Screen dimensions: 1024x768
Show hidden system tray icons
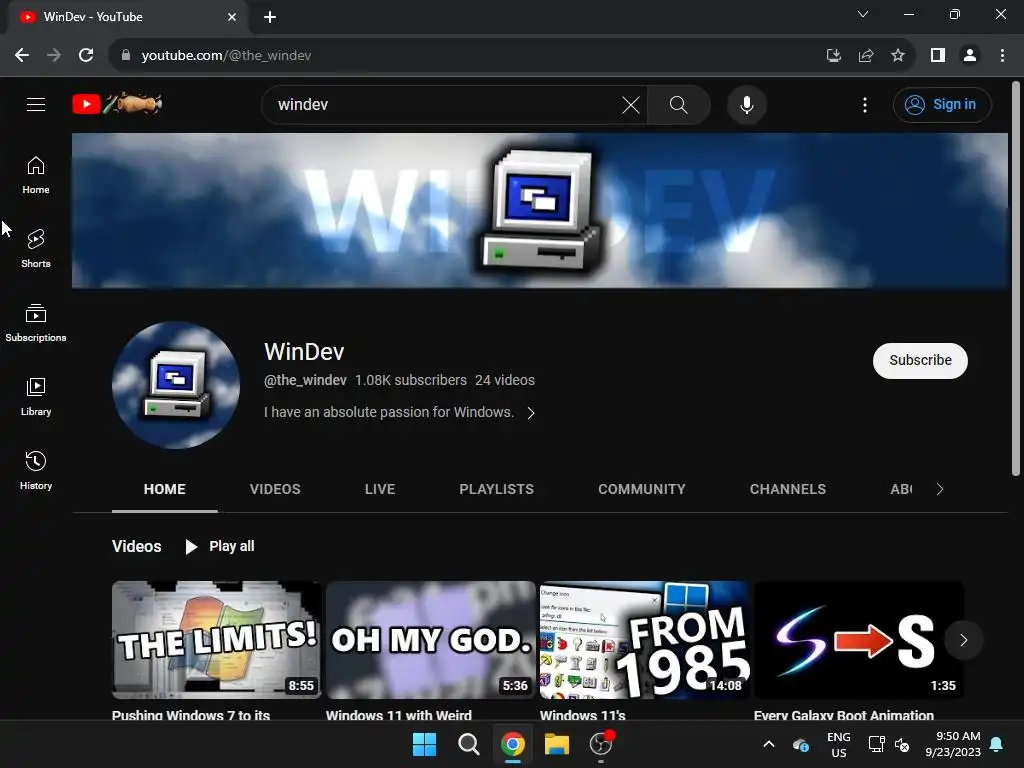[769, 744]
